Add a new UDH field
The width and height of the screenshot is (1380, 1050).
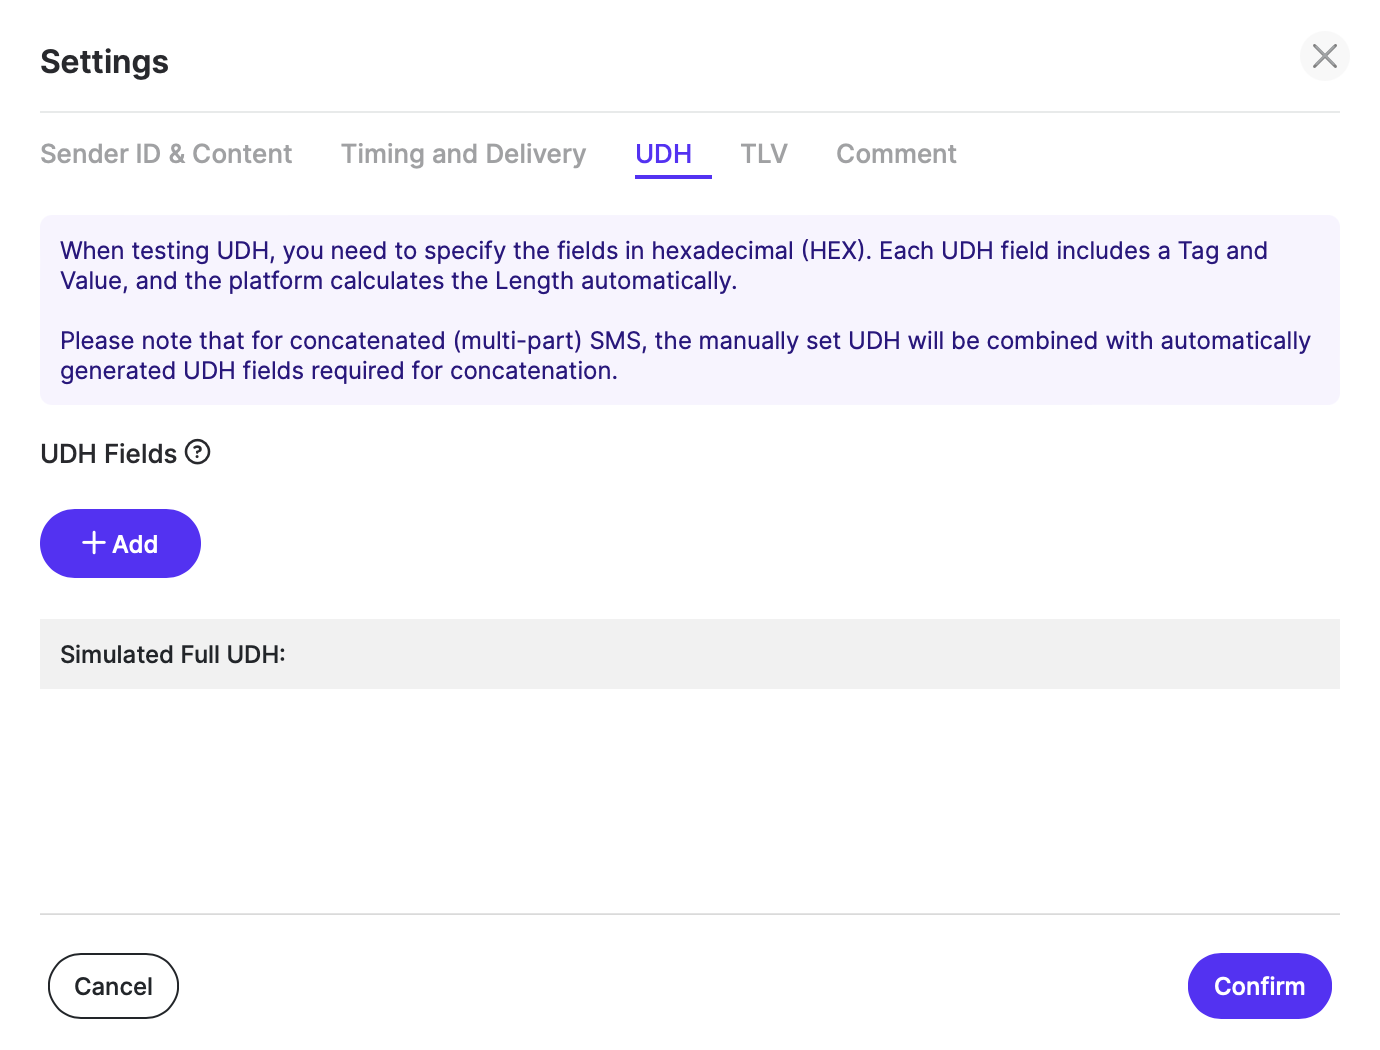(x=120, y=543)
